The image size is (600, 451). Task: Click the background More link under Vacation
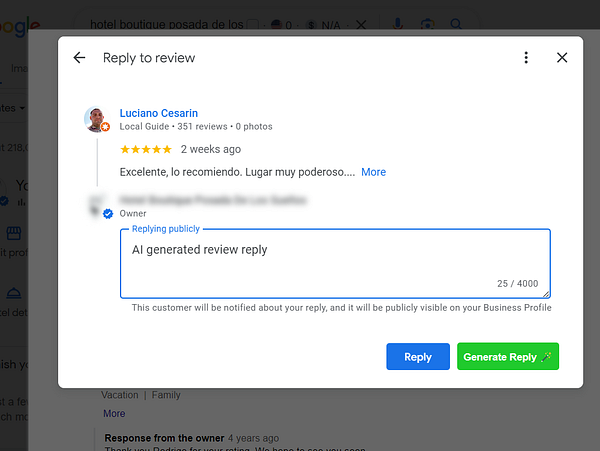click(x=114, y=414)
